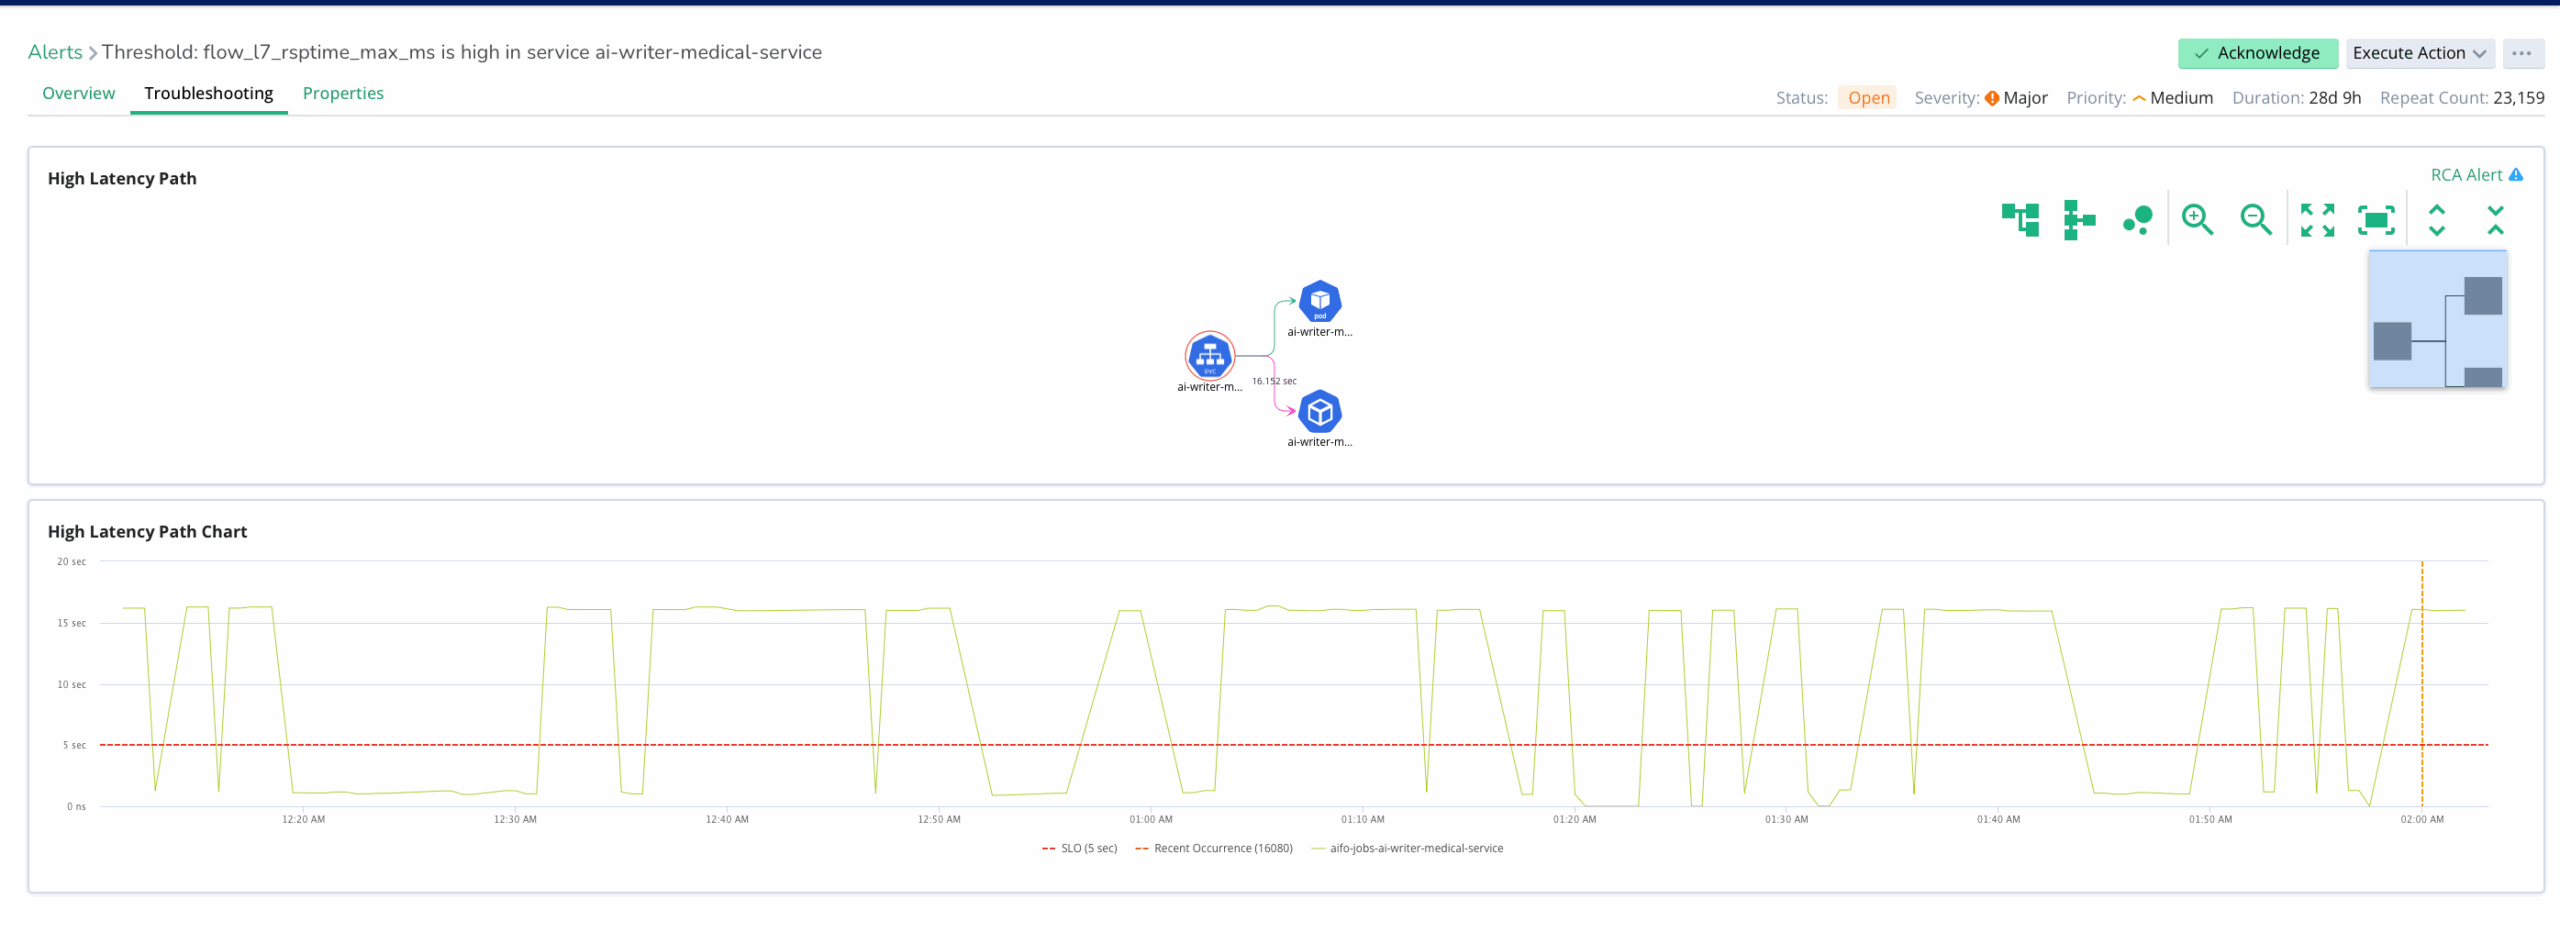
Task: Zoom out of the topology map
Action: tap(2256, 218)
